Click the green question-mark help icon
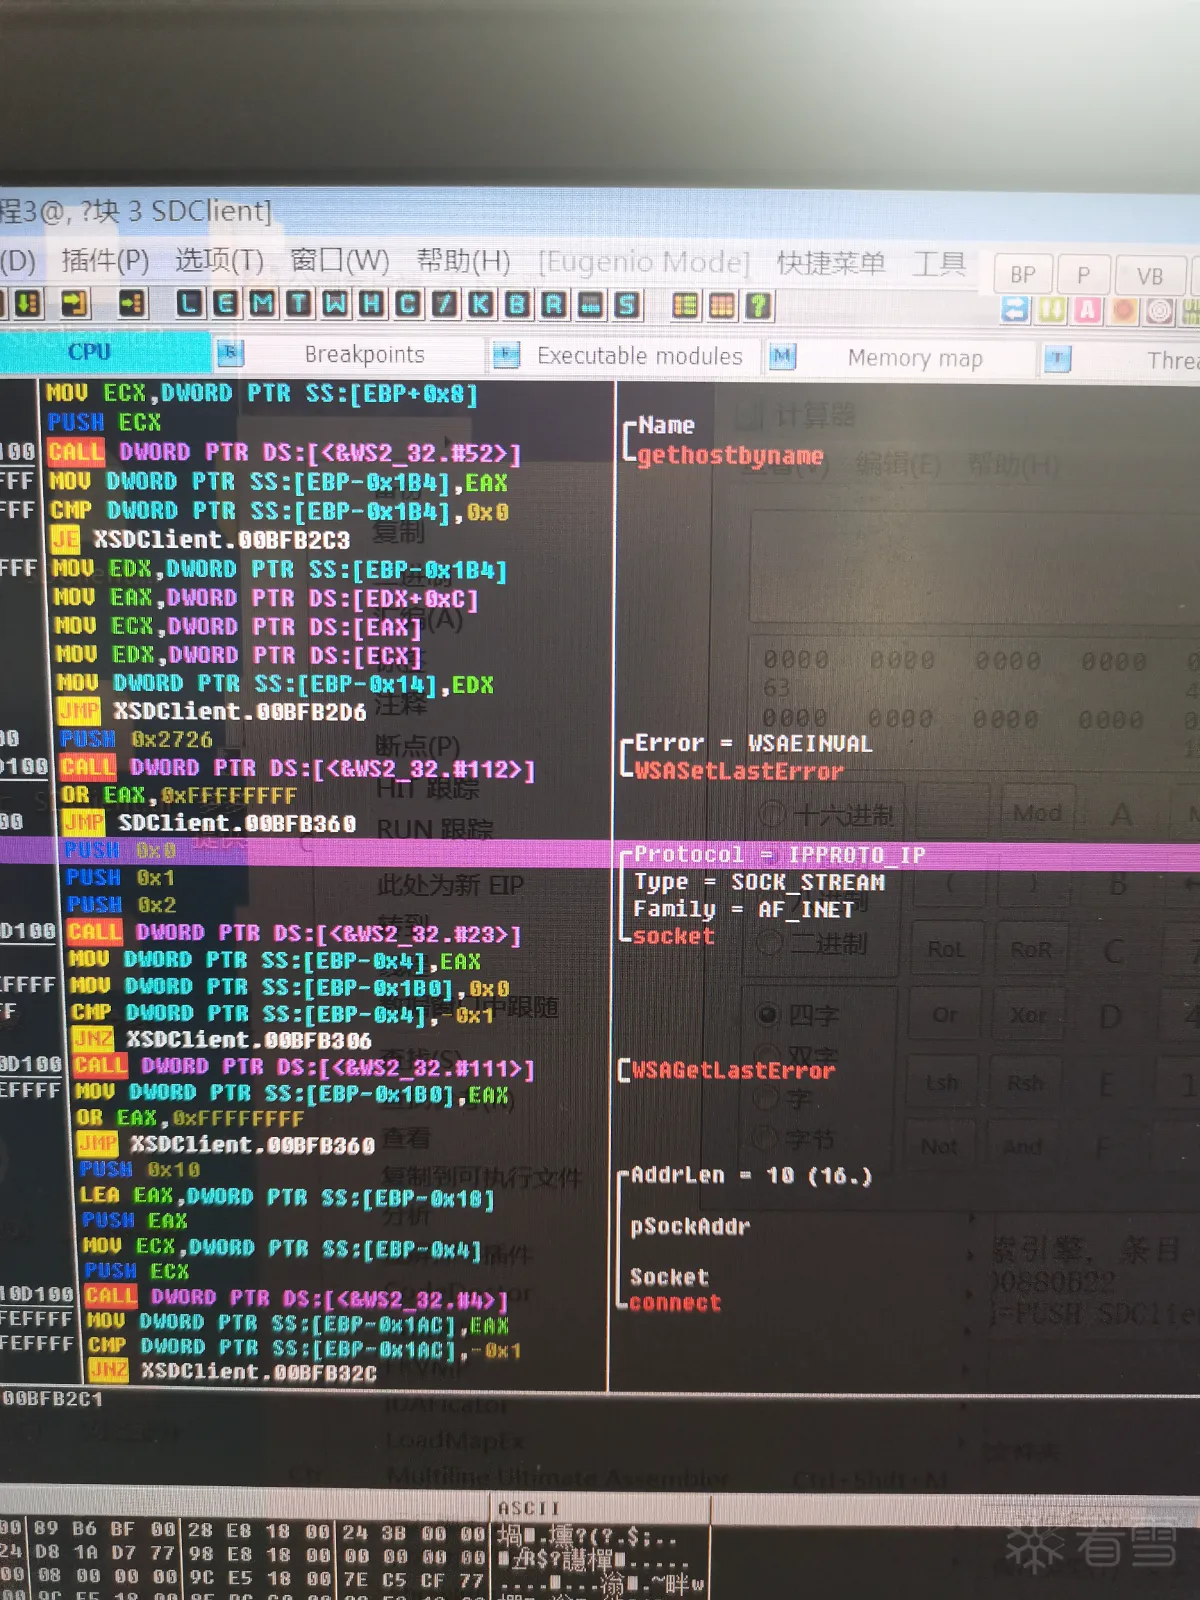Screen dimensions: 1200x1600 point(759,306)
